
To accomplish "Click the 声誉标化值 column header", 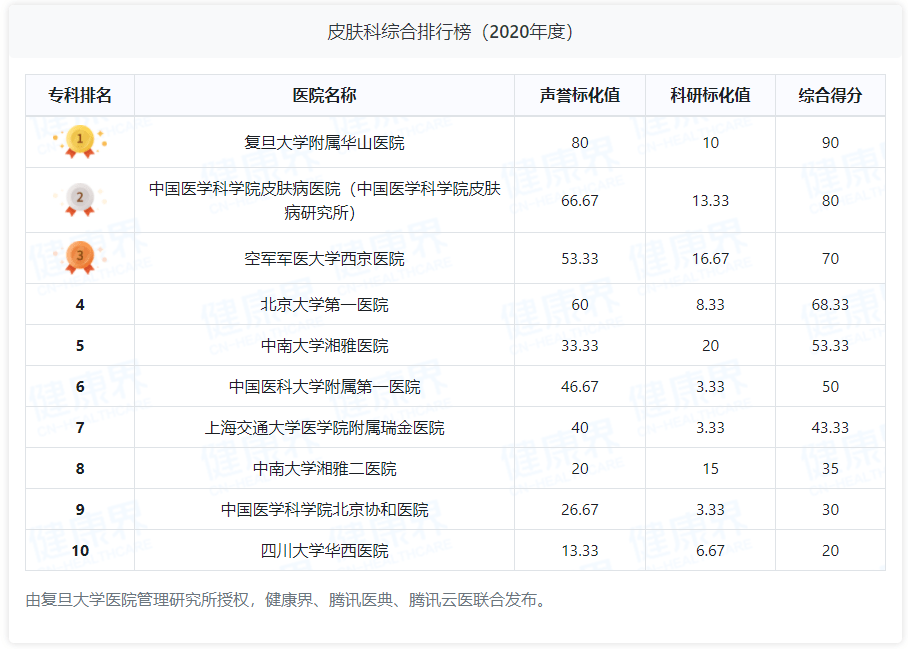I will [580, 96].
